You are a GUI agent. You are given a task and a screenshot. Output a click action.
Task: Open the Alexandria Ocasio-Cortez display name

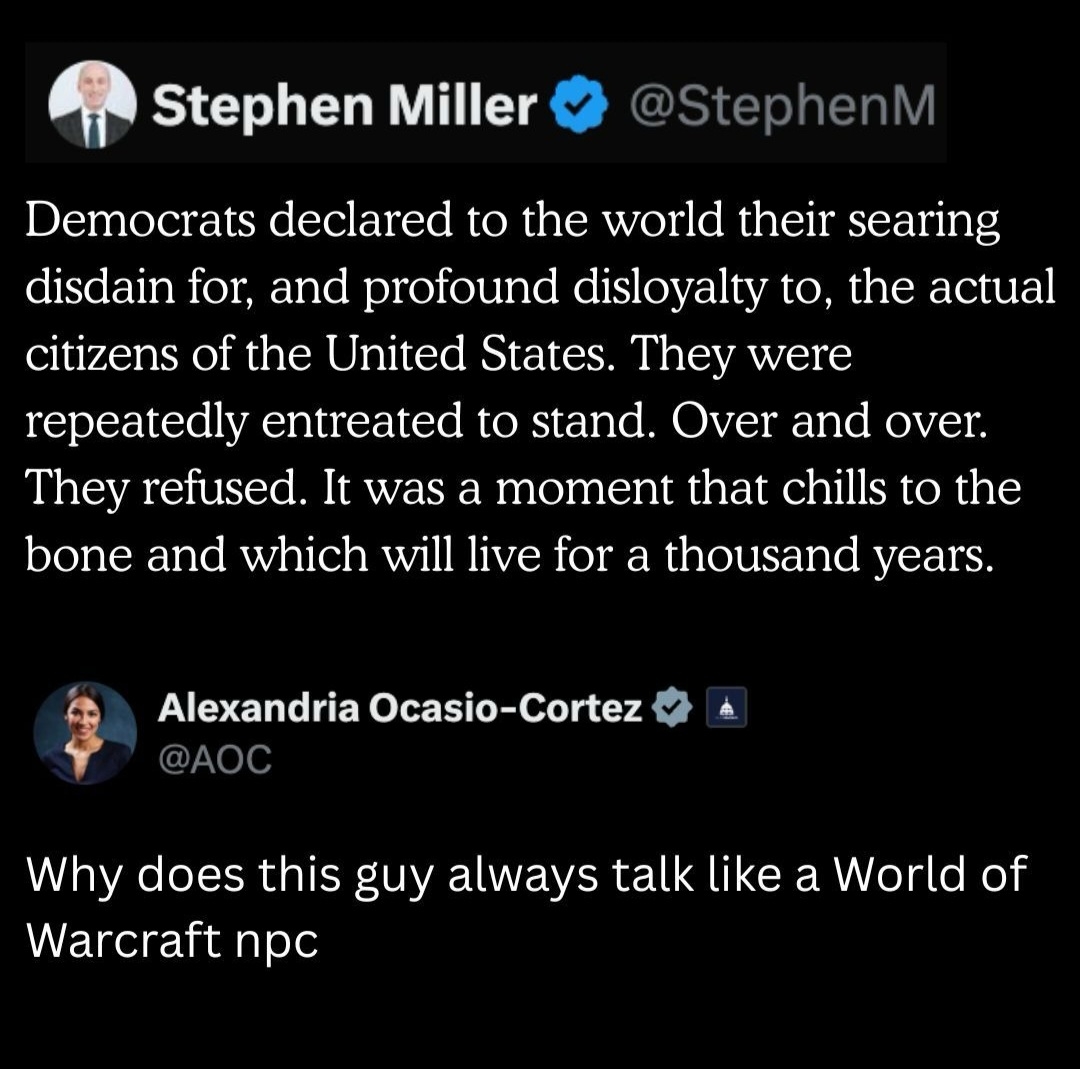[x=399, y=709]
